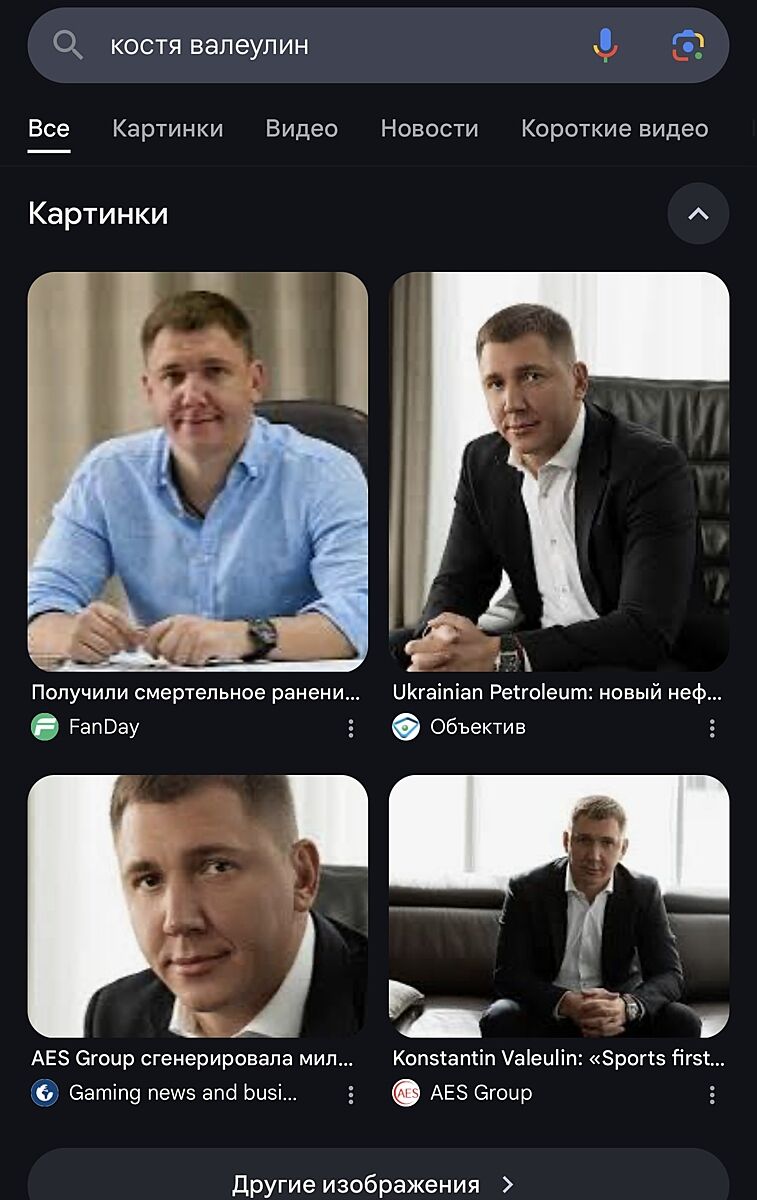This screenshot has width=757, height=1200.
Task: Open the Новости tab
Action: click(x=429, y=129)
